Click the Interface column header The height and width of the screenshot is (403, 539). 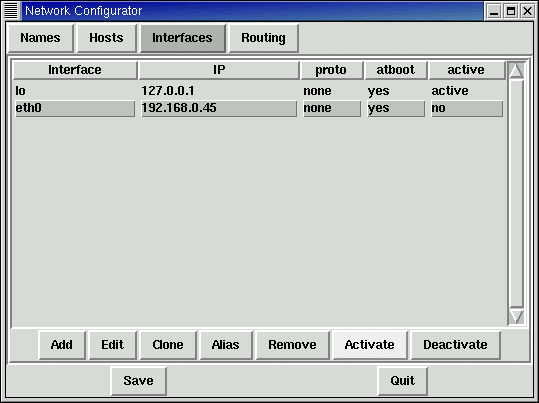pos(75,70)
